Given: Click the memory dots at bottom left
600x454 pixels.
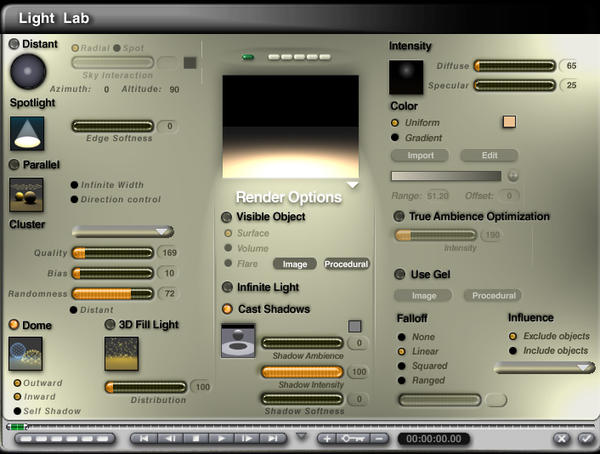Looking at the screenshot, I should 64,439.
